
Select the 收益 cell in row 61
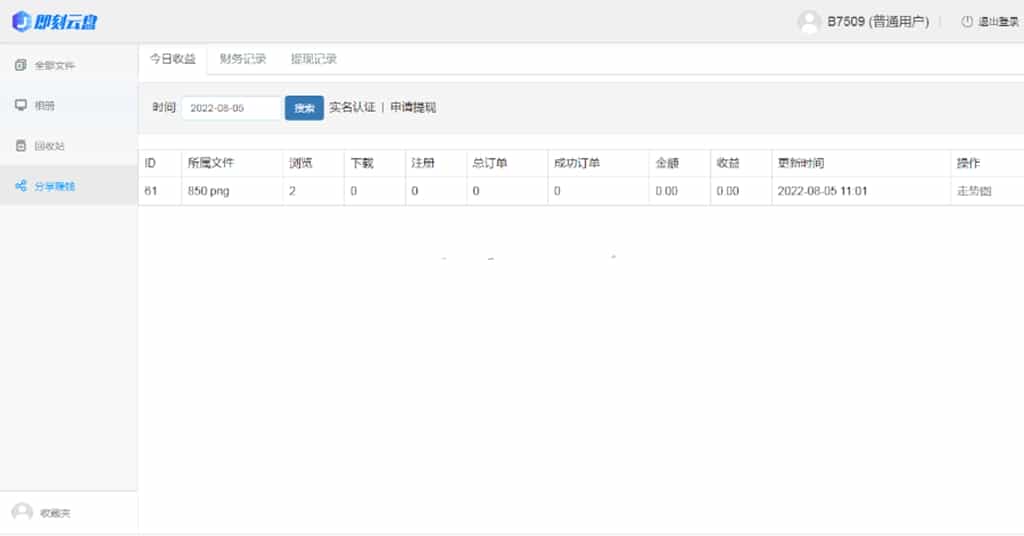point(741,191)
